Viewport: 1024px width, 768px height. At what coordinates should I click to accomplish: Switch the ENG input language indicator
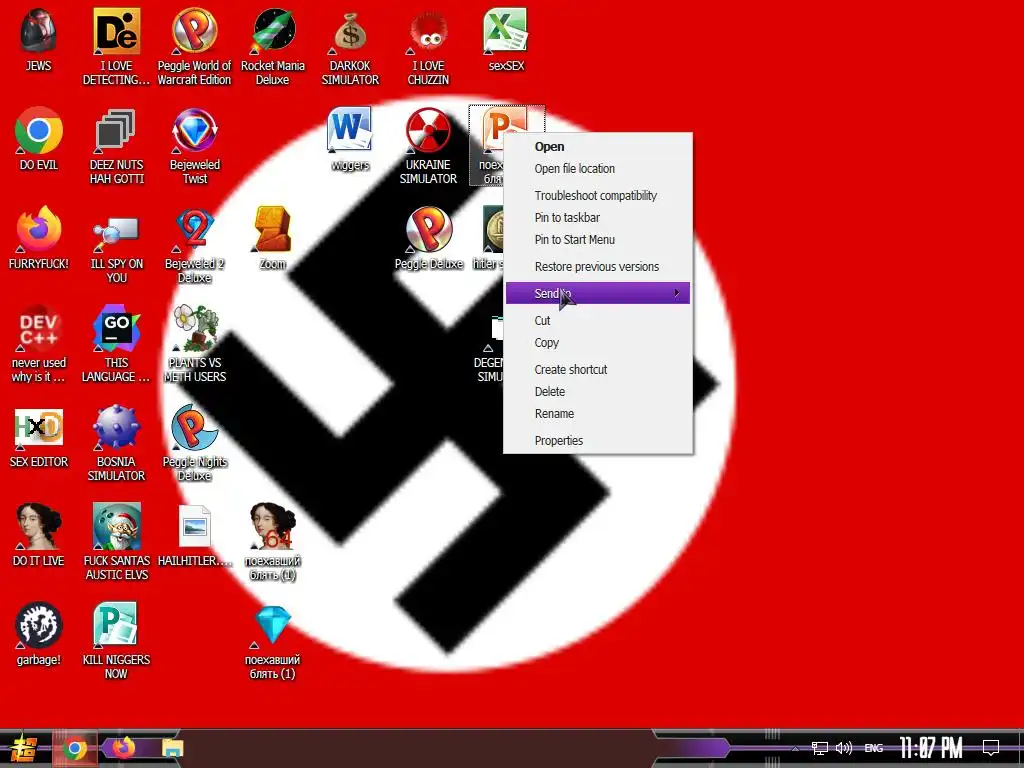pyautogui.click(x=874, y=748)
